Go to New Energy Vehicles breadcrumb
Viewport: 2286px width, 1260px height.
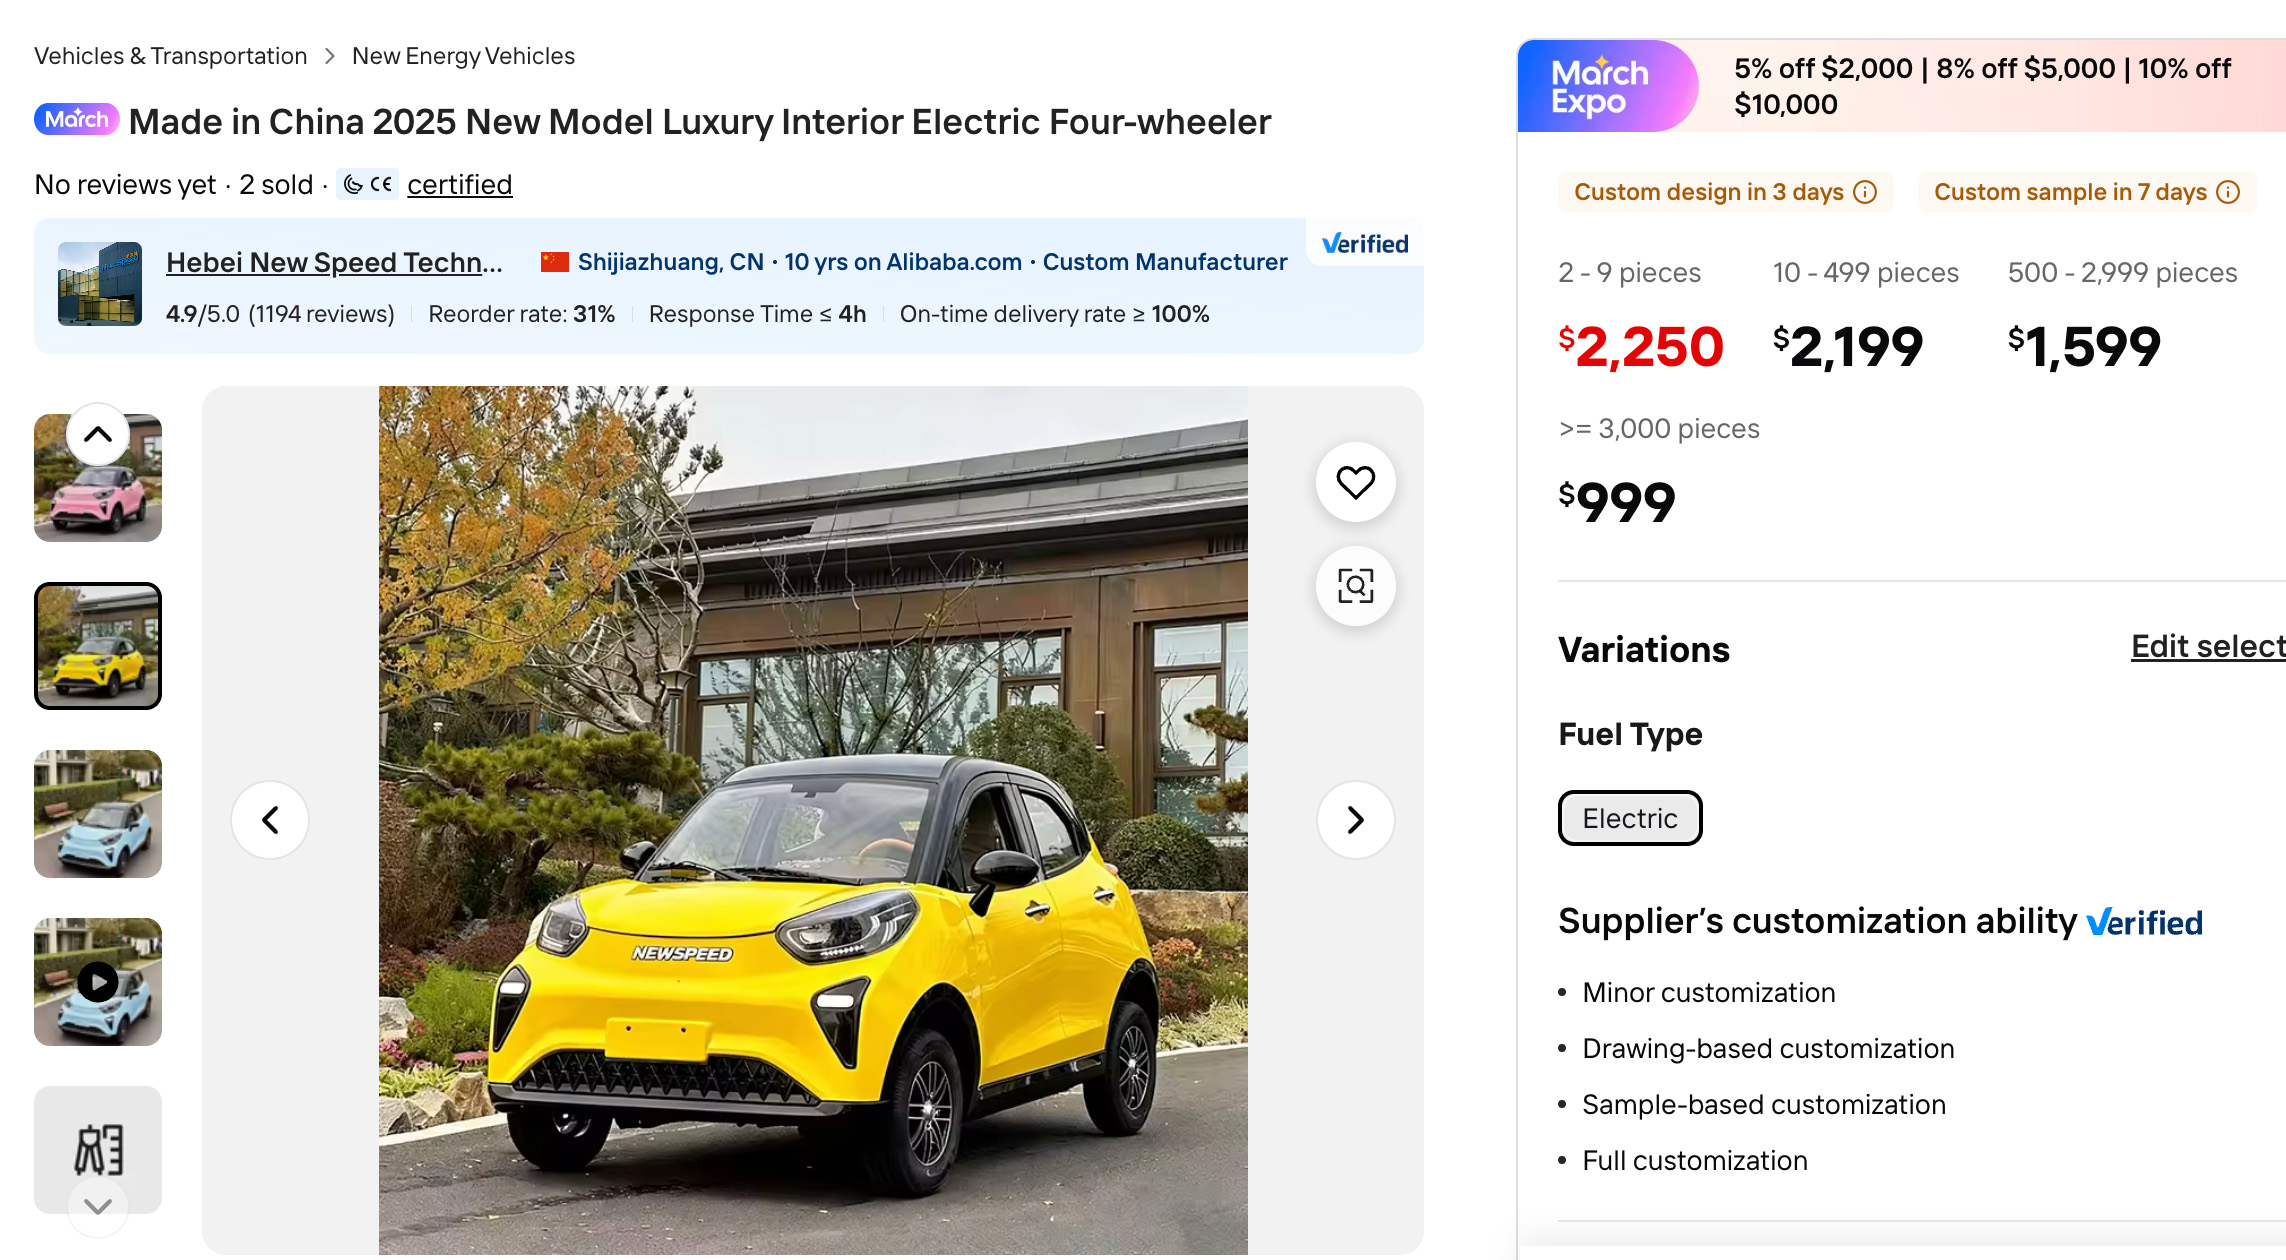463,56
